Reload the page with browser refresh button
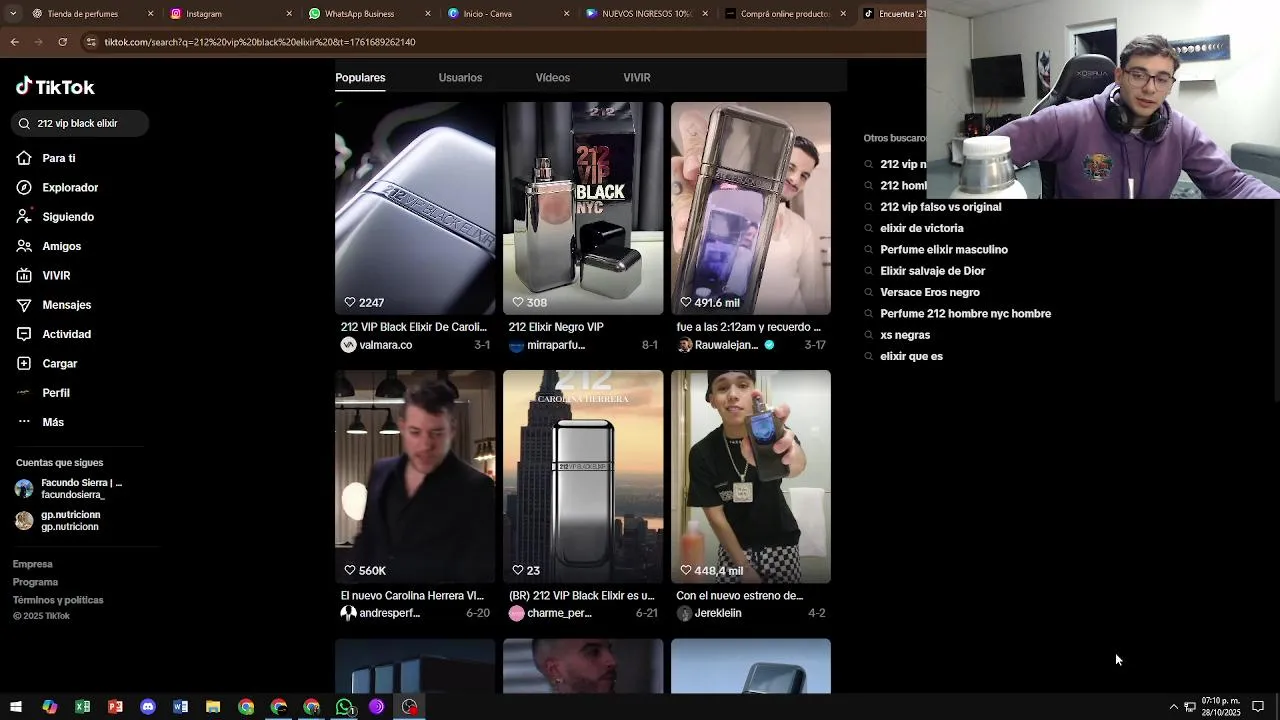The width and height of the screenshot is (1280, 720). click(x=63, y=42)
